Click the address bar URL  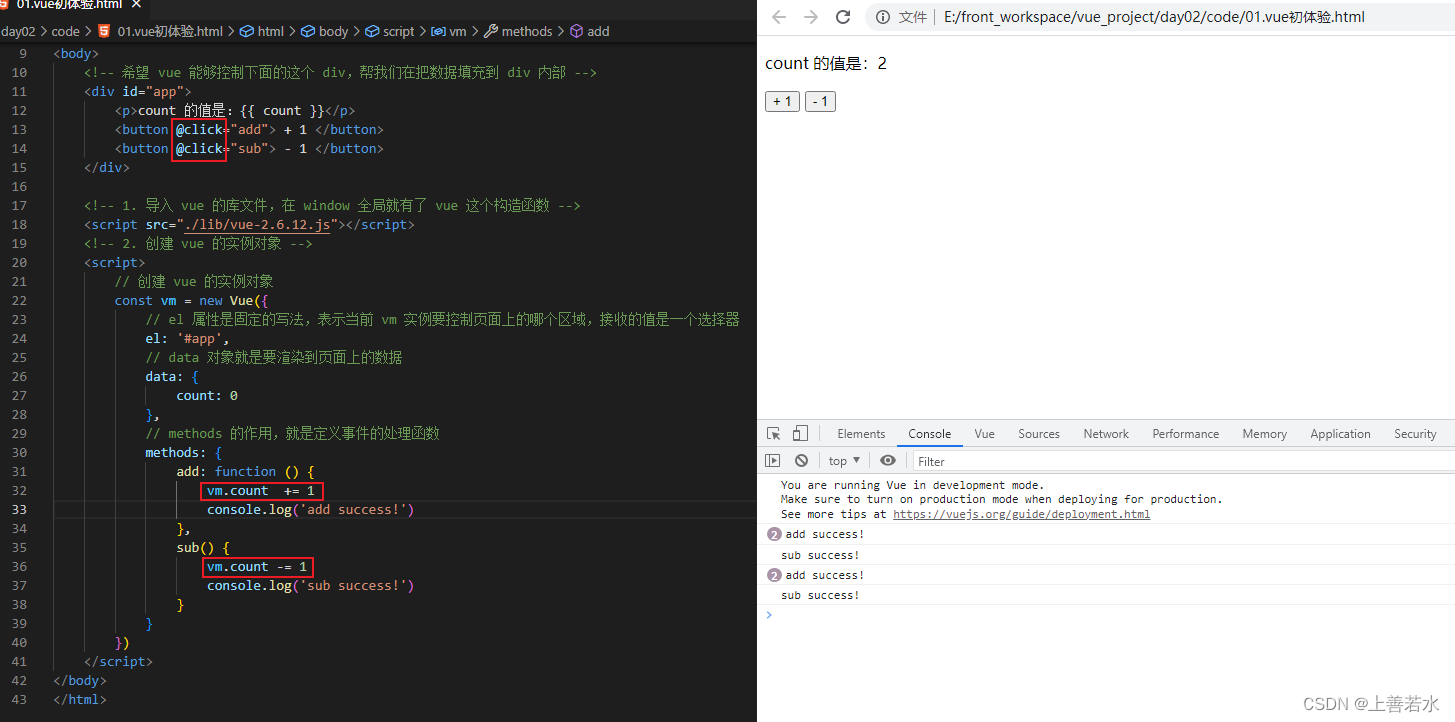coord(1154,17)
